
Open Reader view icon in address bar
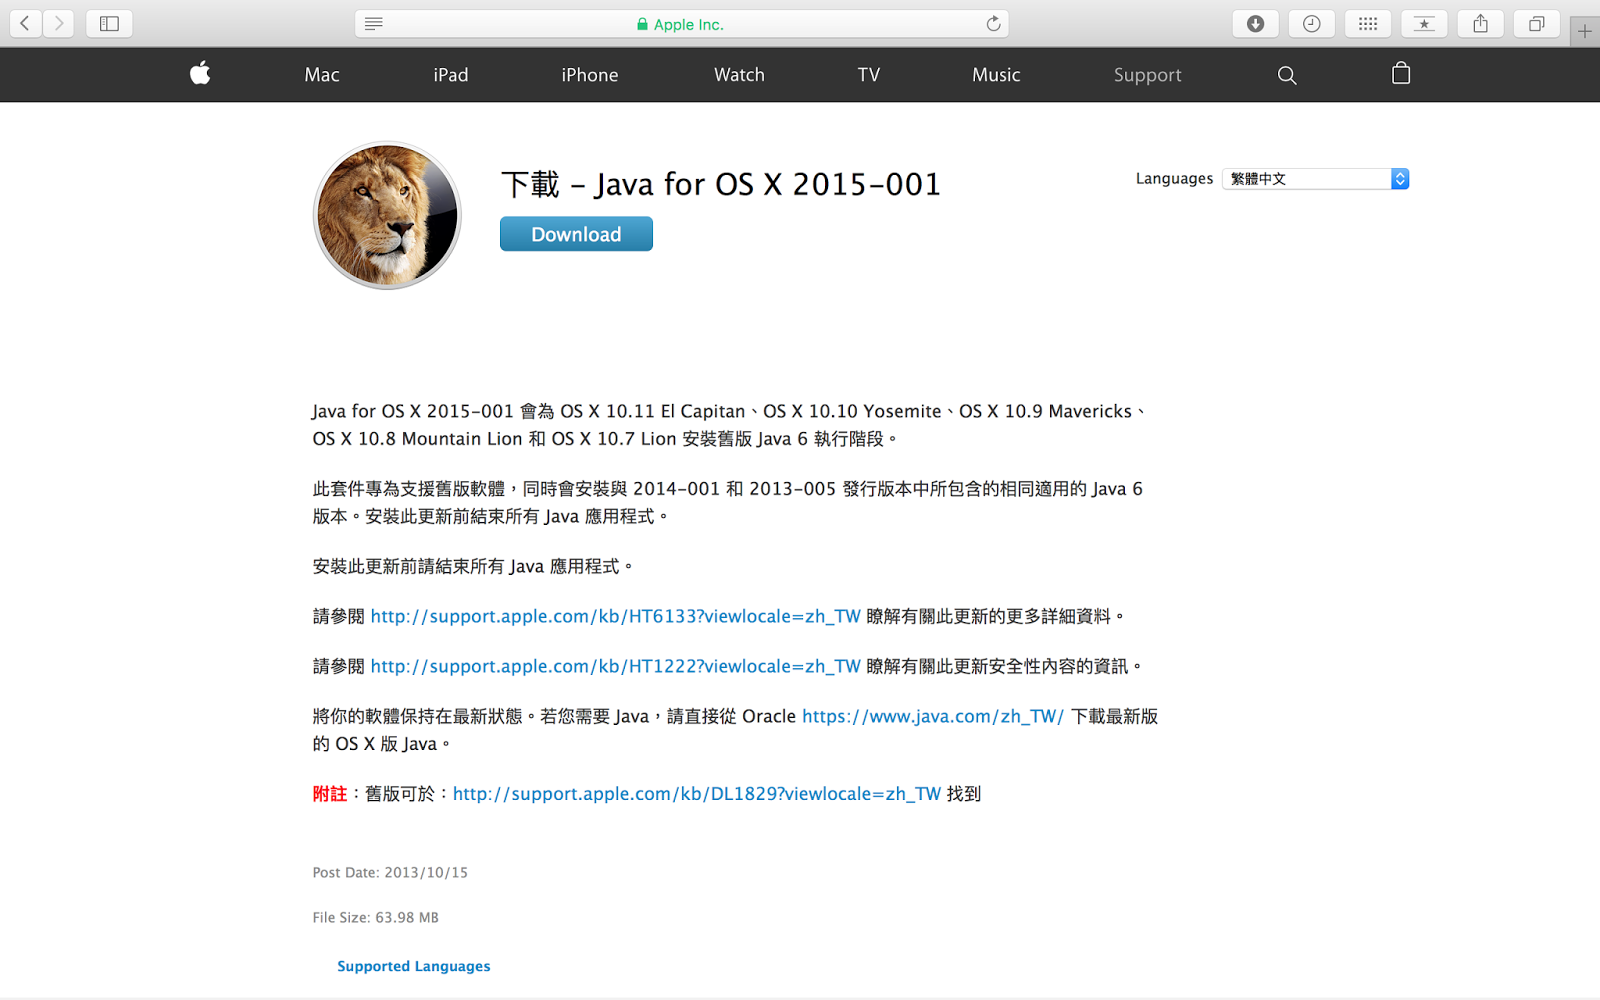374,24
